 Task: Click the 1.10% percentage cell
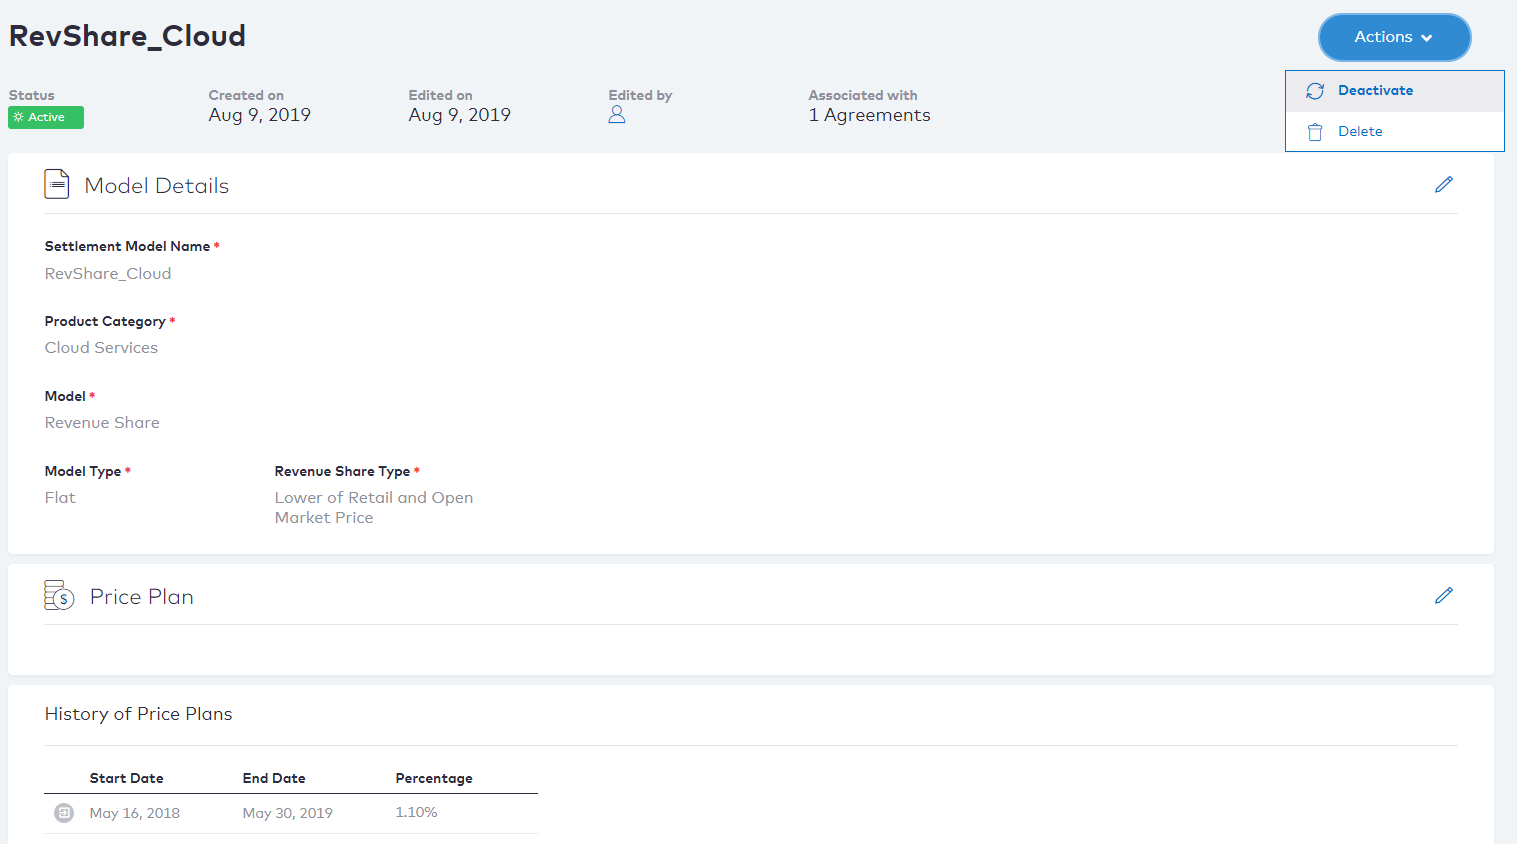pyautogui.click(x=416, y=812)
